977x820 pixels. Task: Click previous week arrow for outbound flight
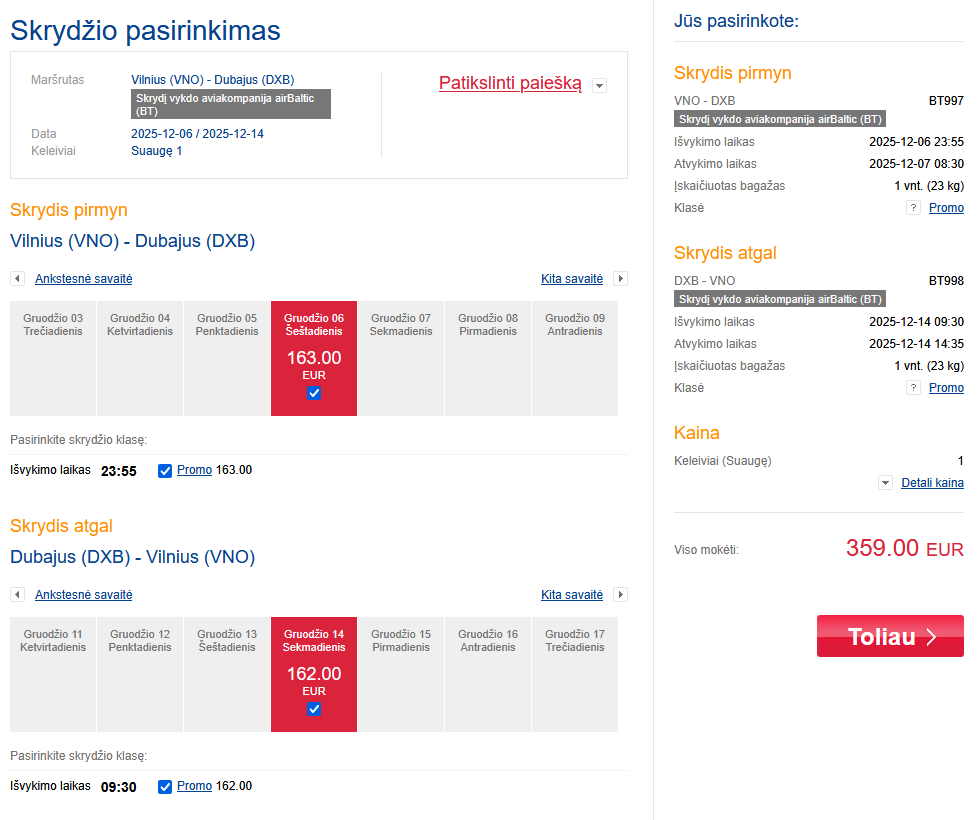(17, 279)
